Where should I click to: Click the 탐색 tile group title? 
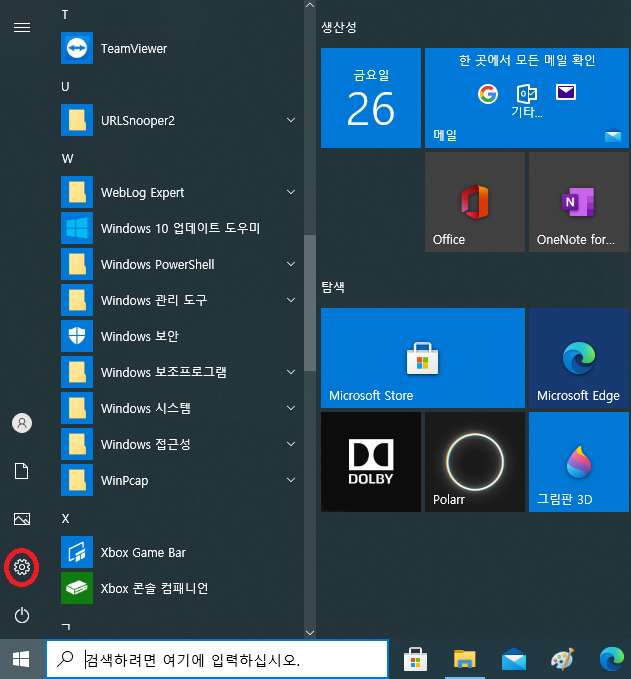333,287
